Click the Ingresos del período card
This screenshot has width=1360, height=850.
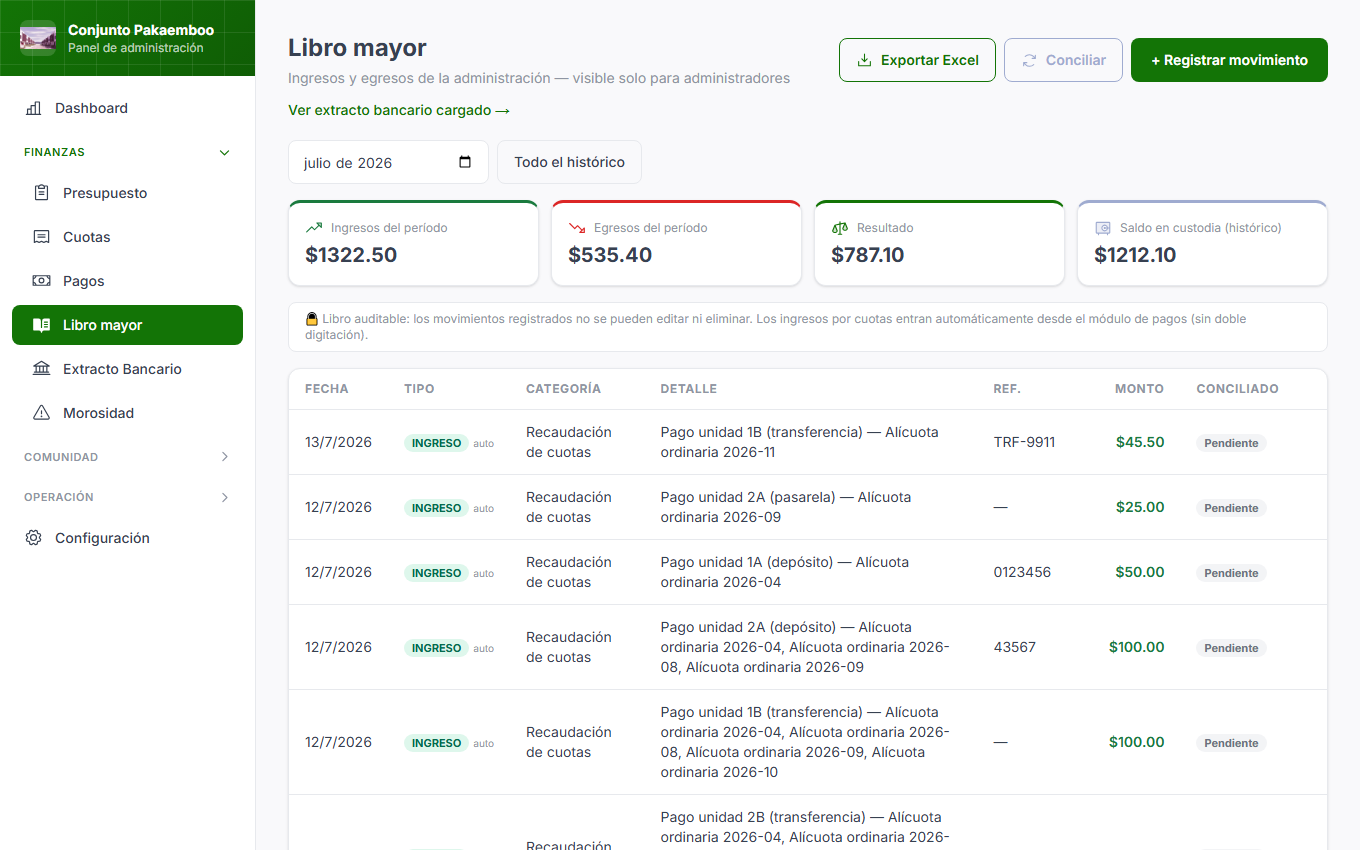pyautogui.click(x=414, y=243)
